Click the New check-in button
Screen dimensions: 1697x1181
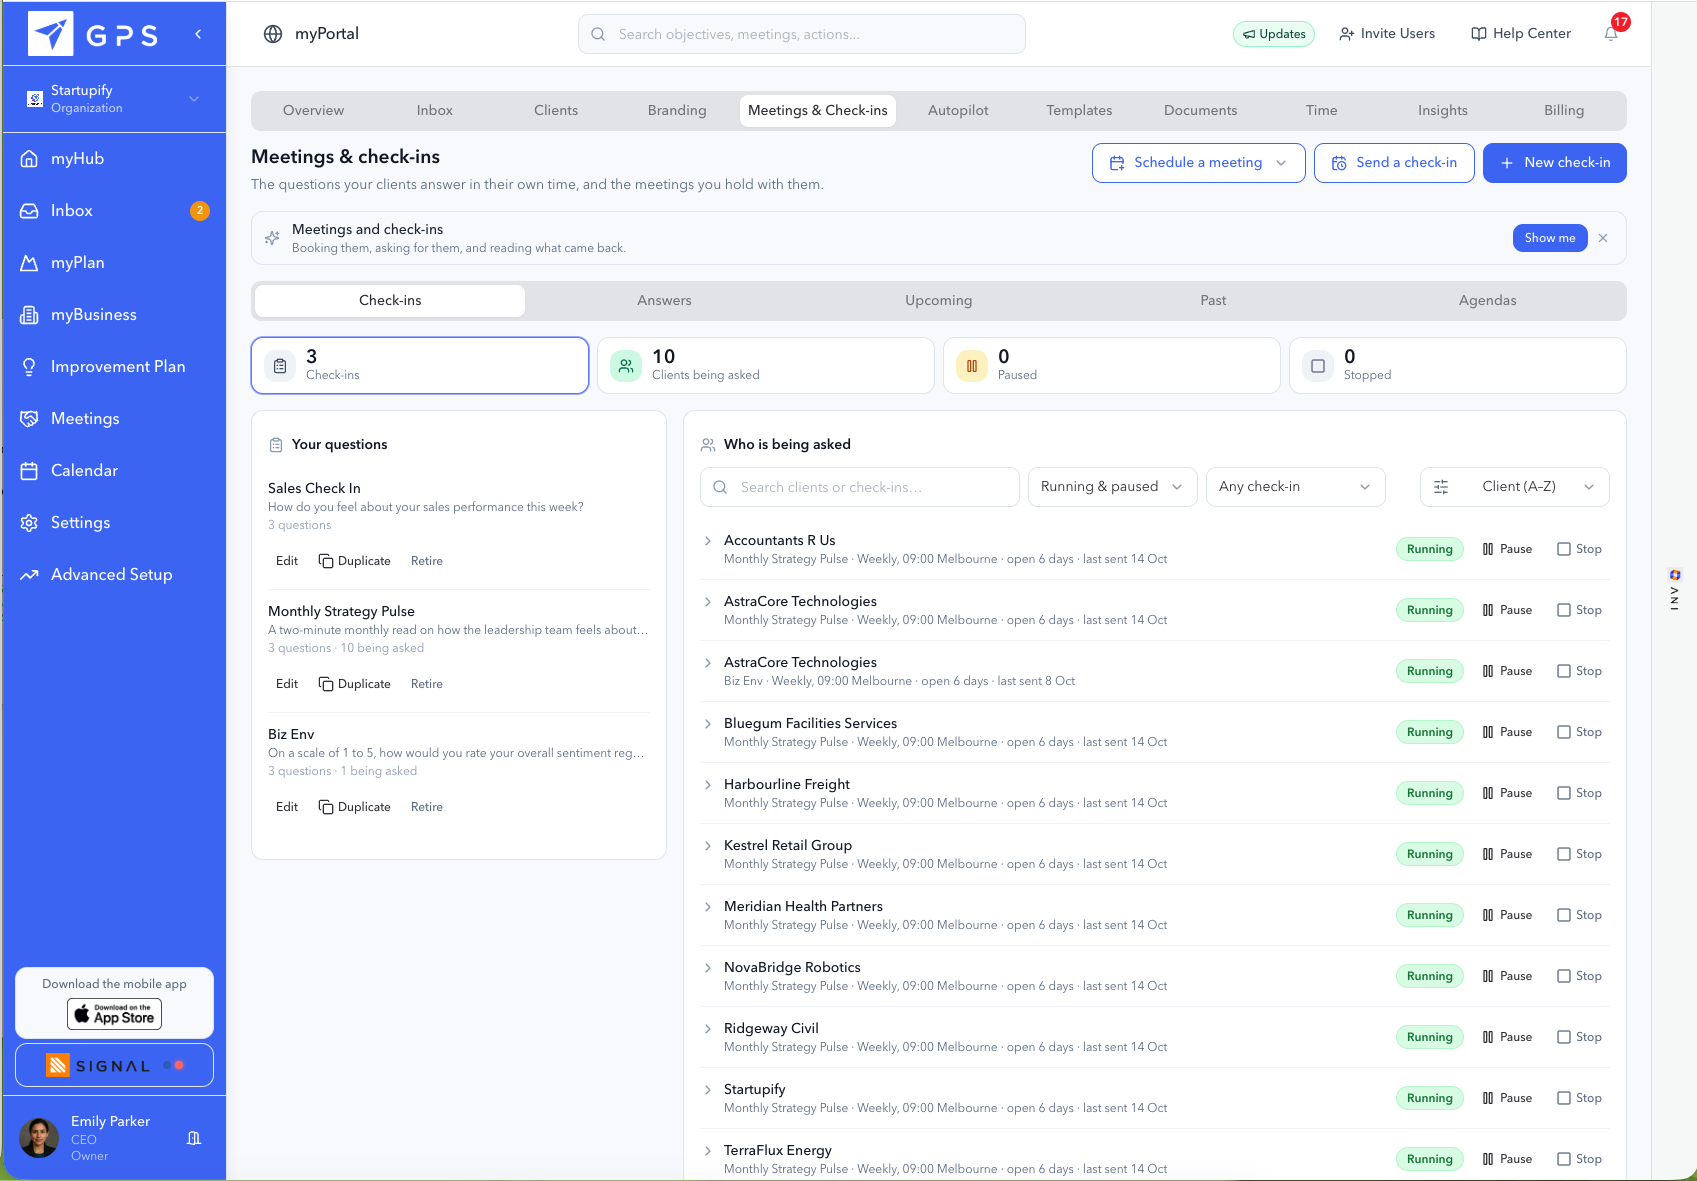[1554, 163]
